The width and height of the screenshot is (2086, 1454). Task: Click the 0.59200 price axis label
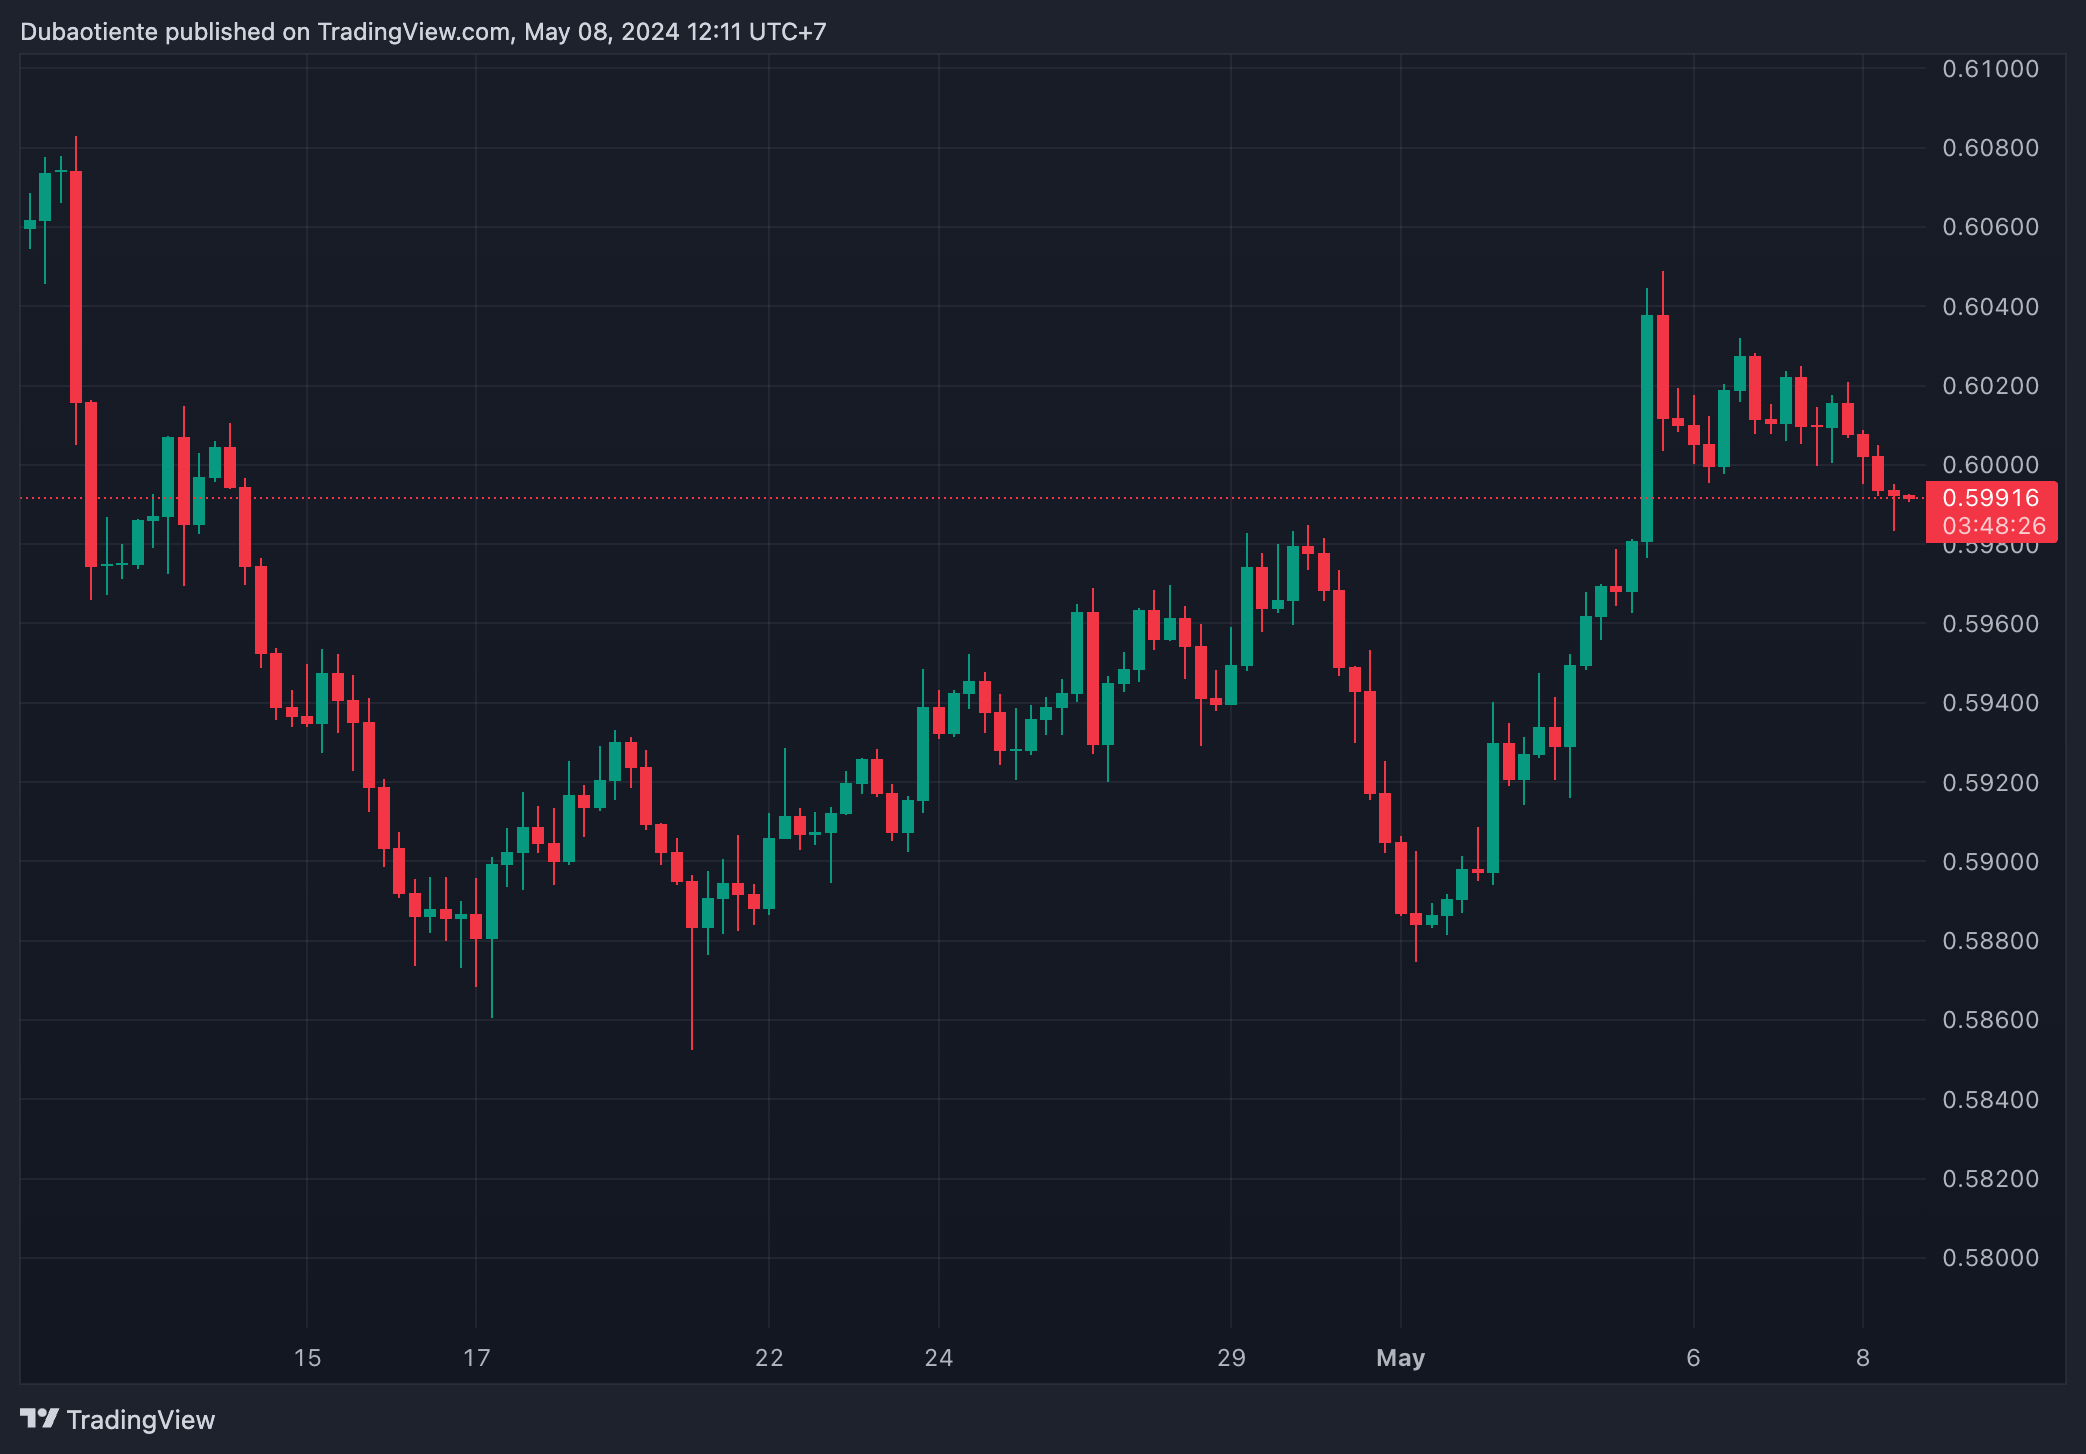(1990, 783)
